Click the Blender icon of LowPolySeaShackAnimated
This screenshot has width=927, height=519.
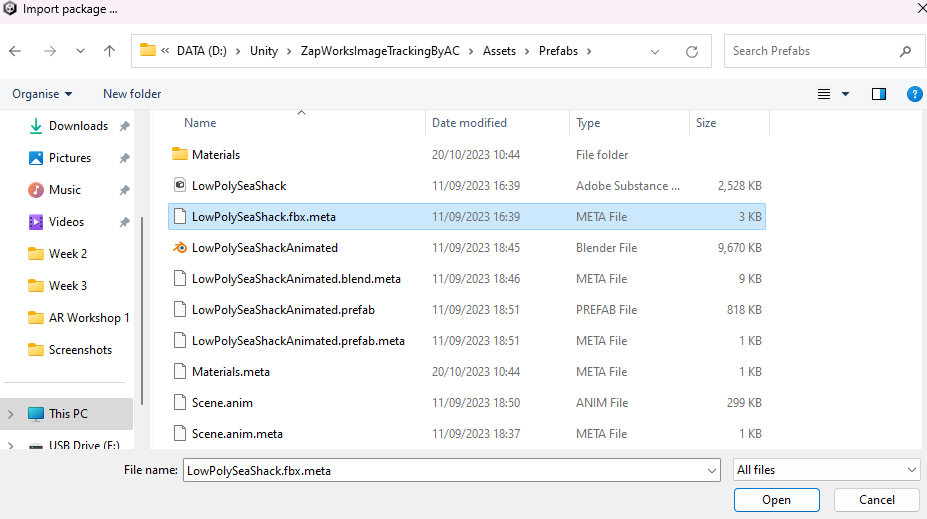180,248
